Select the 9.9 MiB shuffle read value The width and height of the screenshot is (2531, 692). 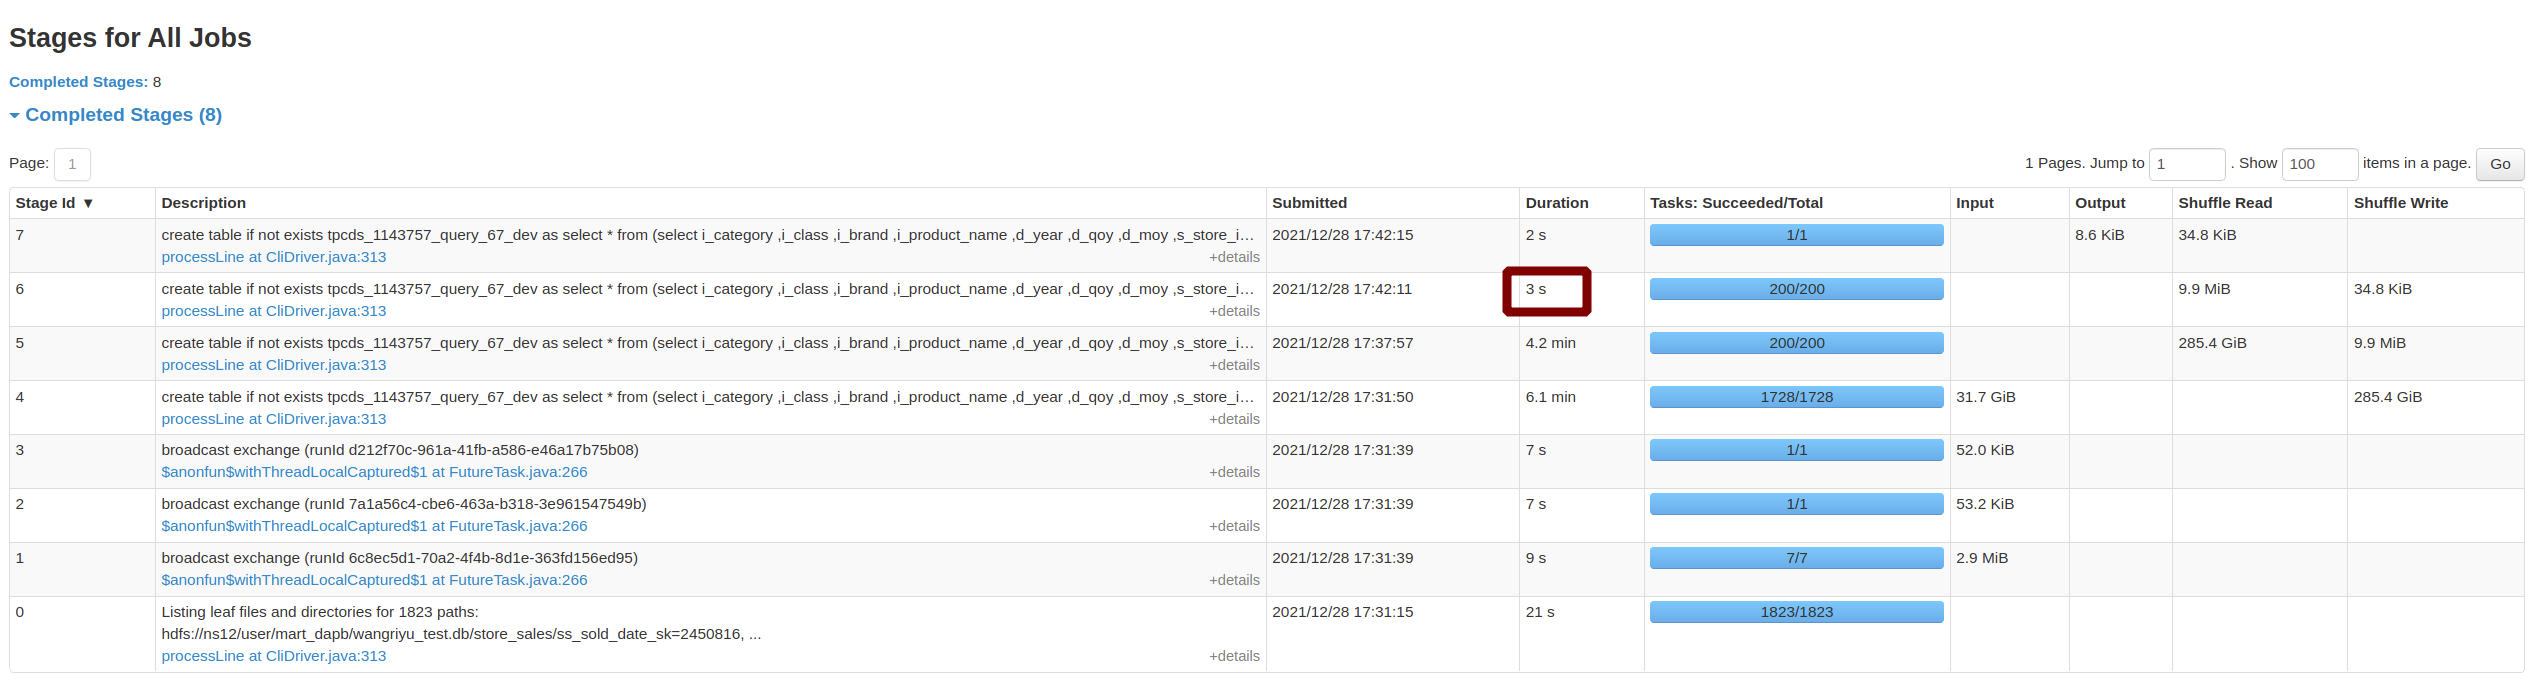2204,289
